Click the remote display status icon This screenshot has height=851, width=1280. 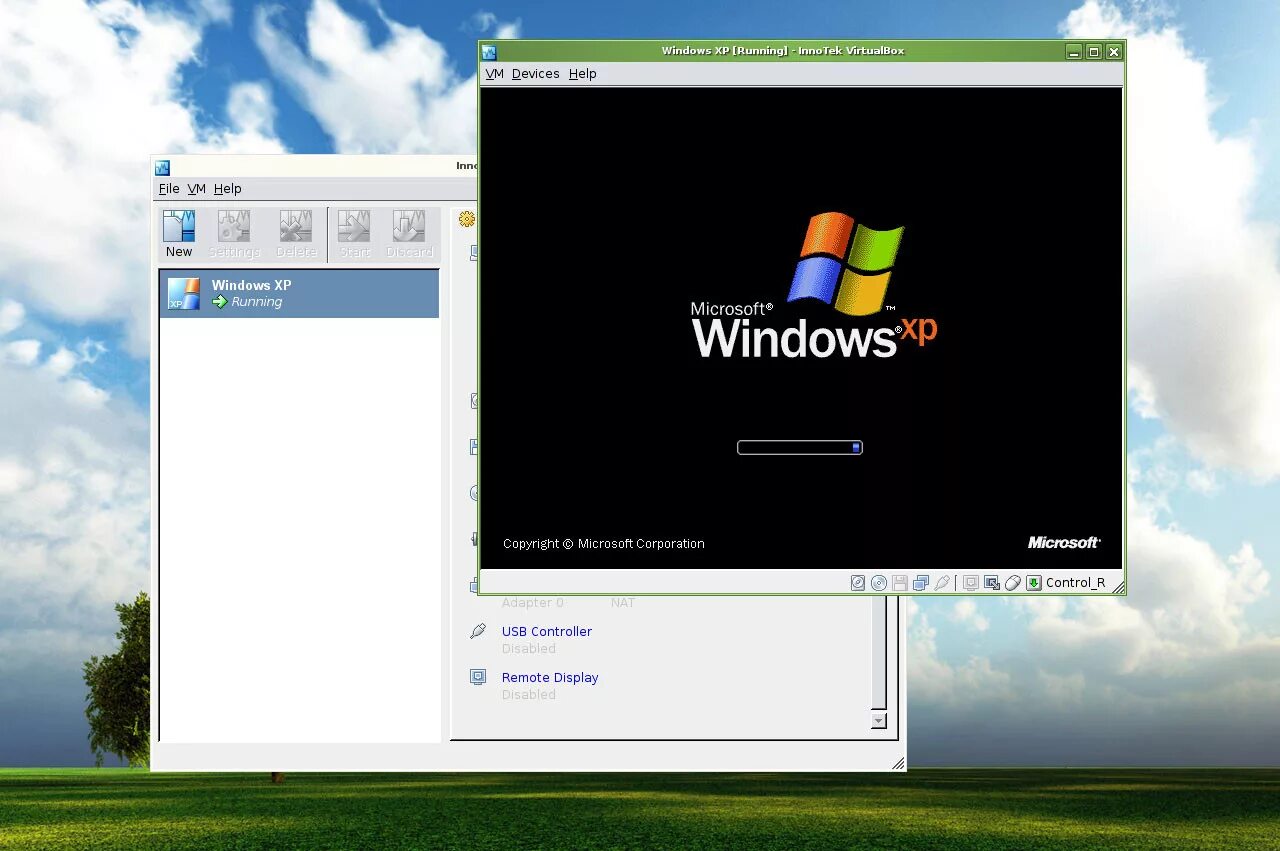point(971,583)
